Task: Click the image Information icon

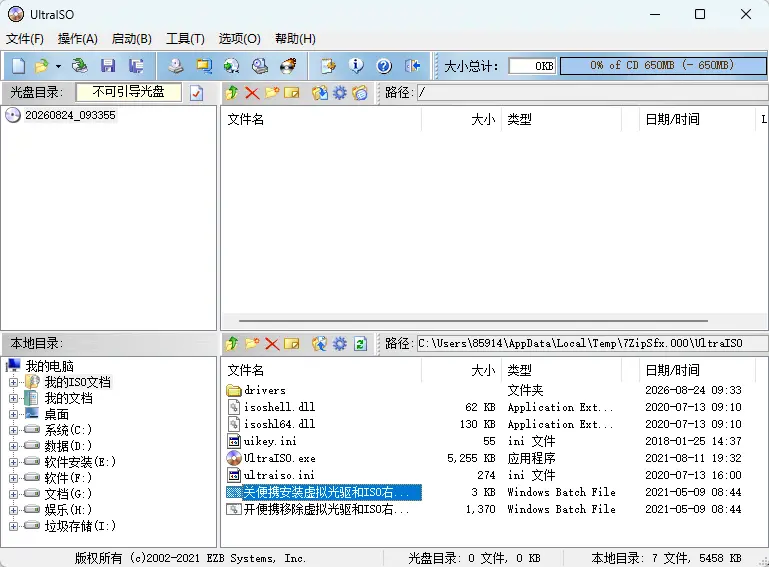Action: point(356,66)
